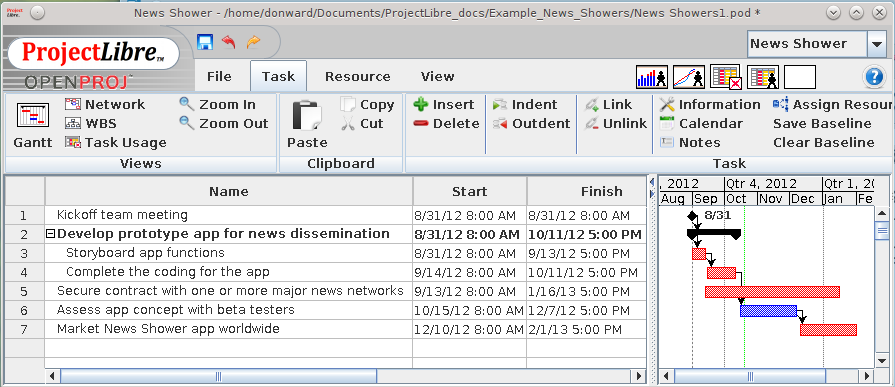The width and height of the screenshot is (895, 387).
Task: Delete the selected task
Action: point(446,123)
